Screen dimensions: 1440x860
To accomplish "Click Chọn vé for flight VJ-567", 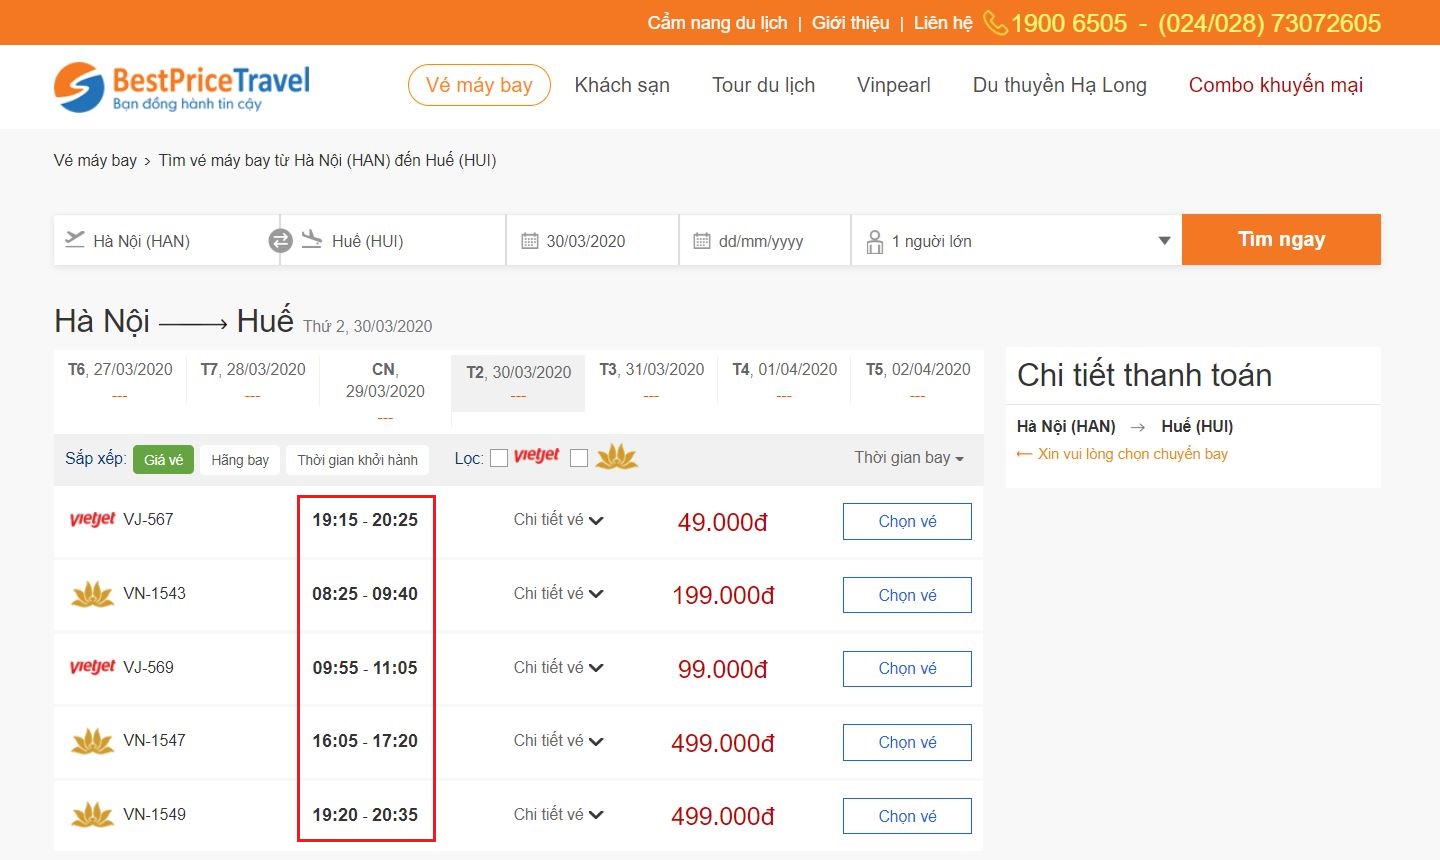I will pyautogui.click(x=907, y=522).
